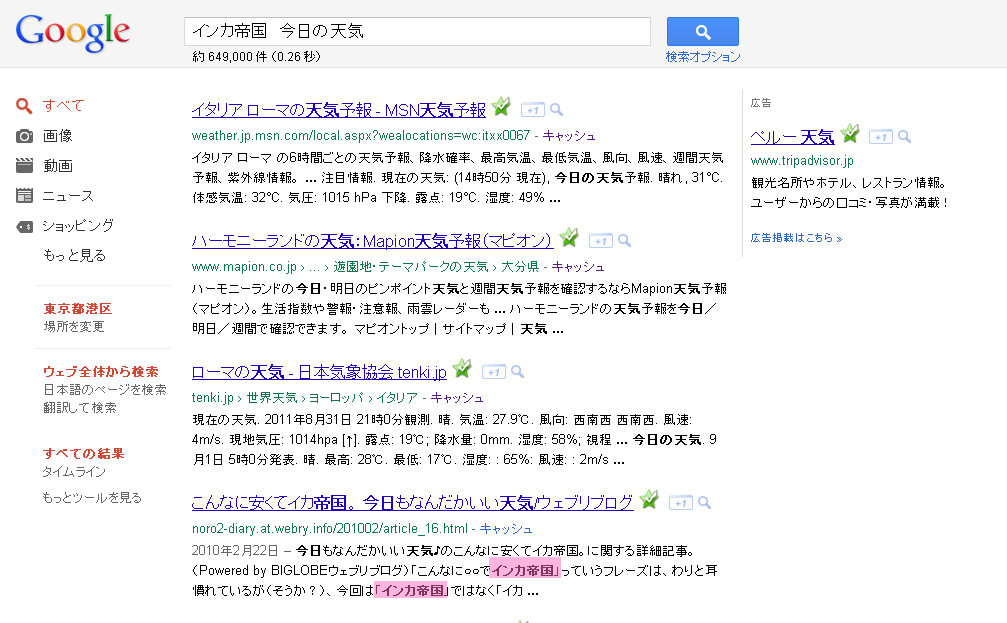
Task: Open preview magnifier for イカ帝国 blog result
Action: click(x=704, y=502)
